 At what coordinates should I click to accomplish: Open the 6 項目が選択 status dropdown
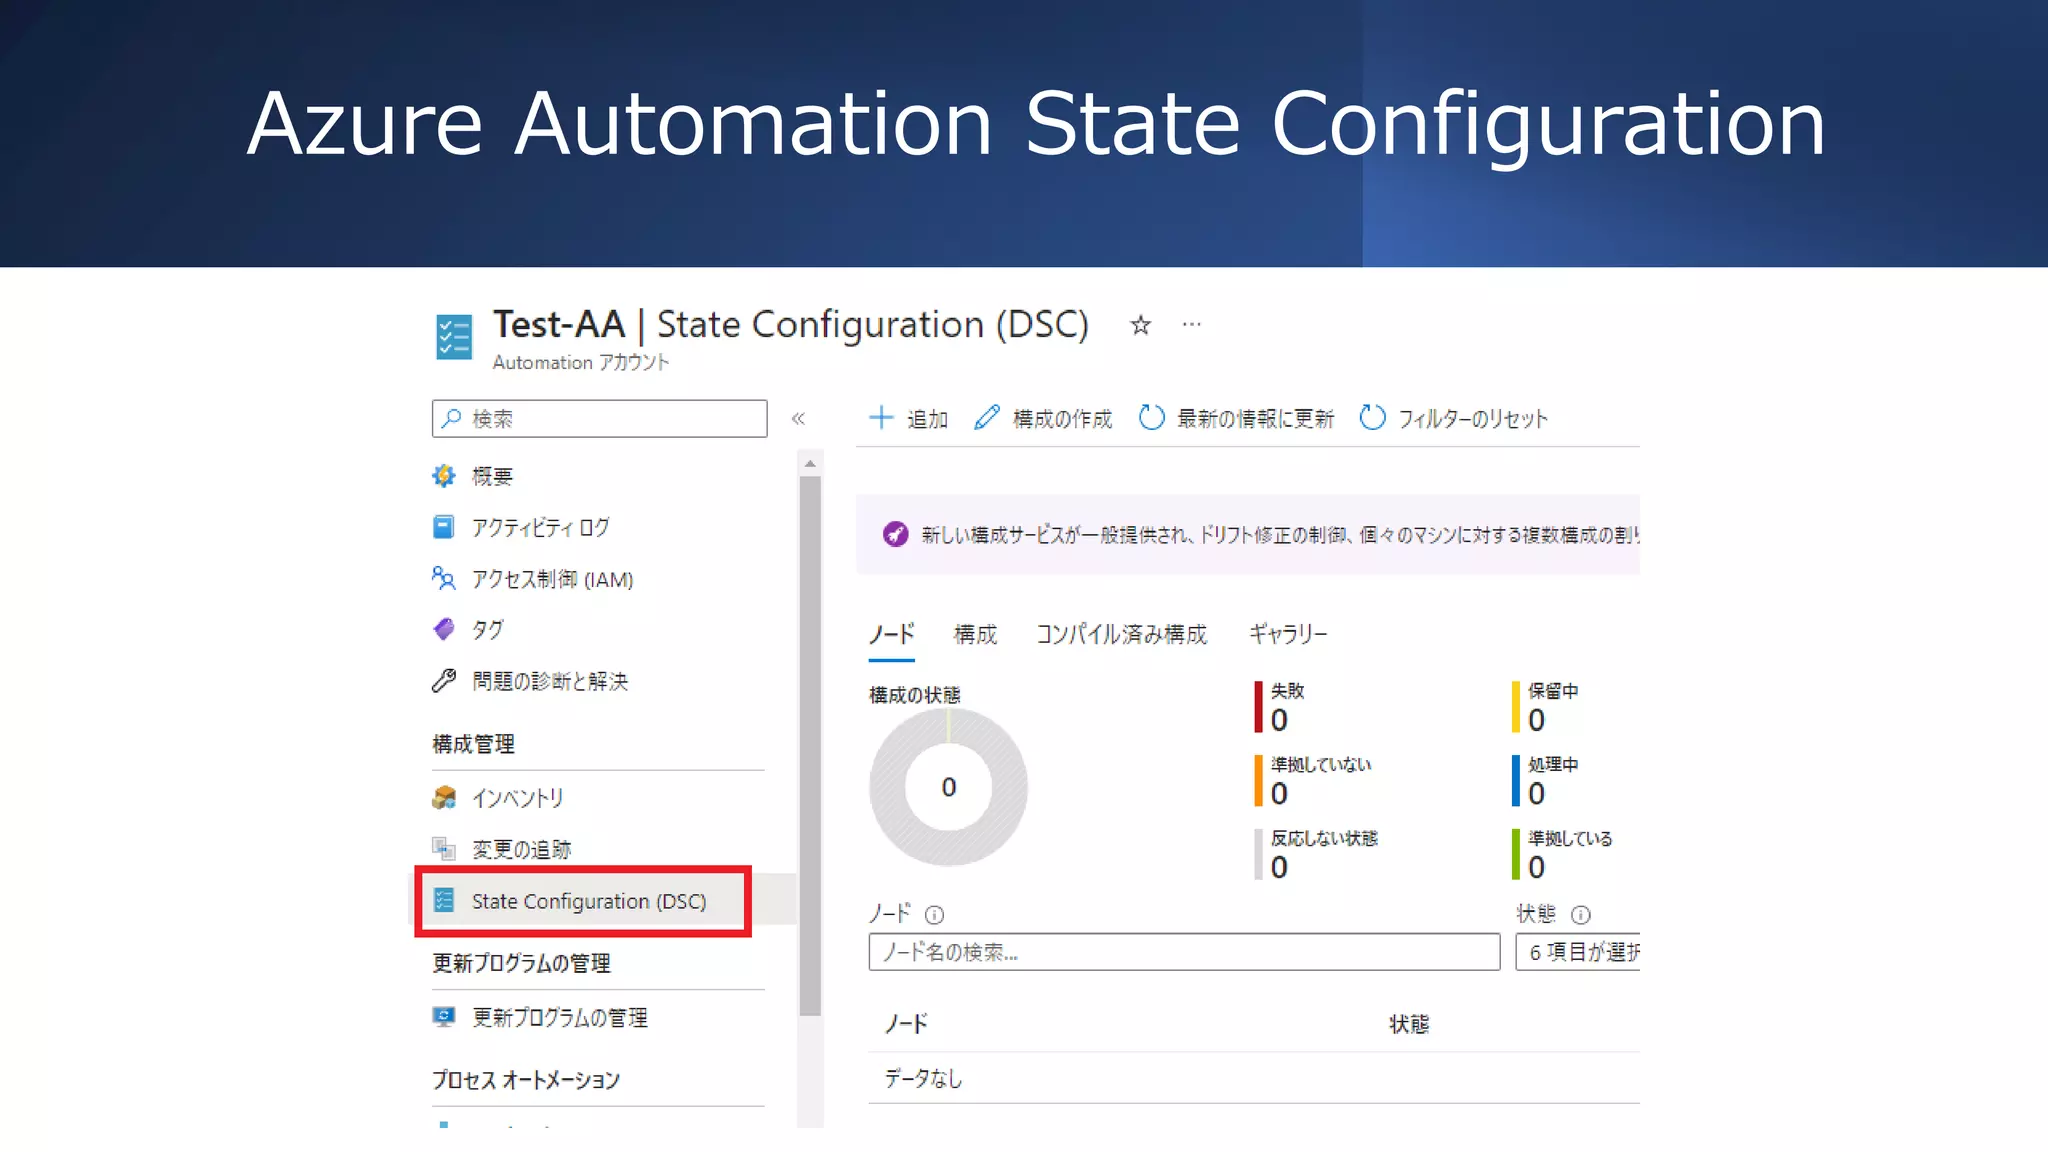pyautogui.click(x=1578, y=952)
